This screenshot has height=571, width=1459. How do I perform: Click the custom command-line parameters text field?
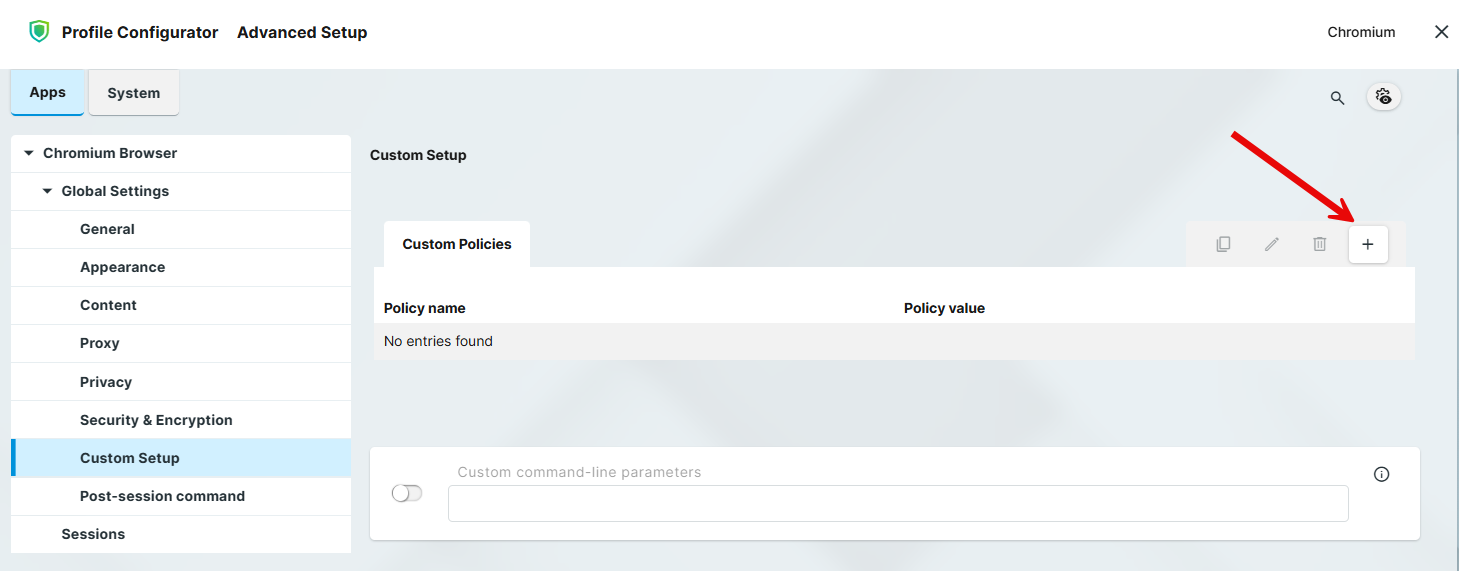pyautogui.click(x=897, y=504)
